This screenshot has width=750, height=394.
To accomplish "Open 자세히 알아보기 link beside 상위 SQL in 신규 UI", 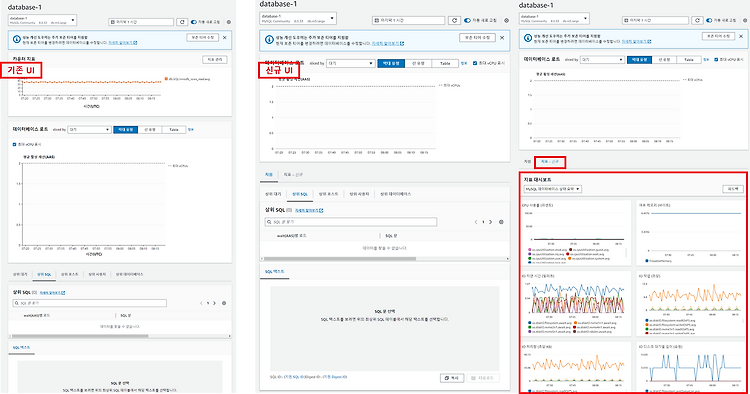I will 309,210.
